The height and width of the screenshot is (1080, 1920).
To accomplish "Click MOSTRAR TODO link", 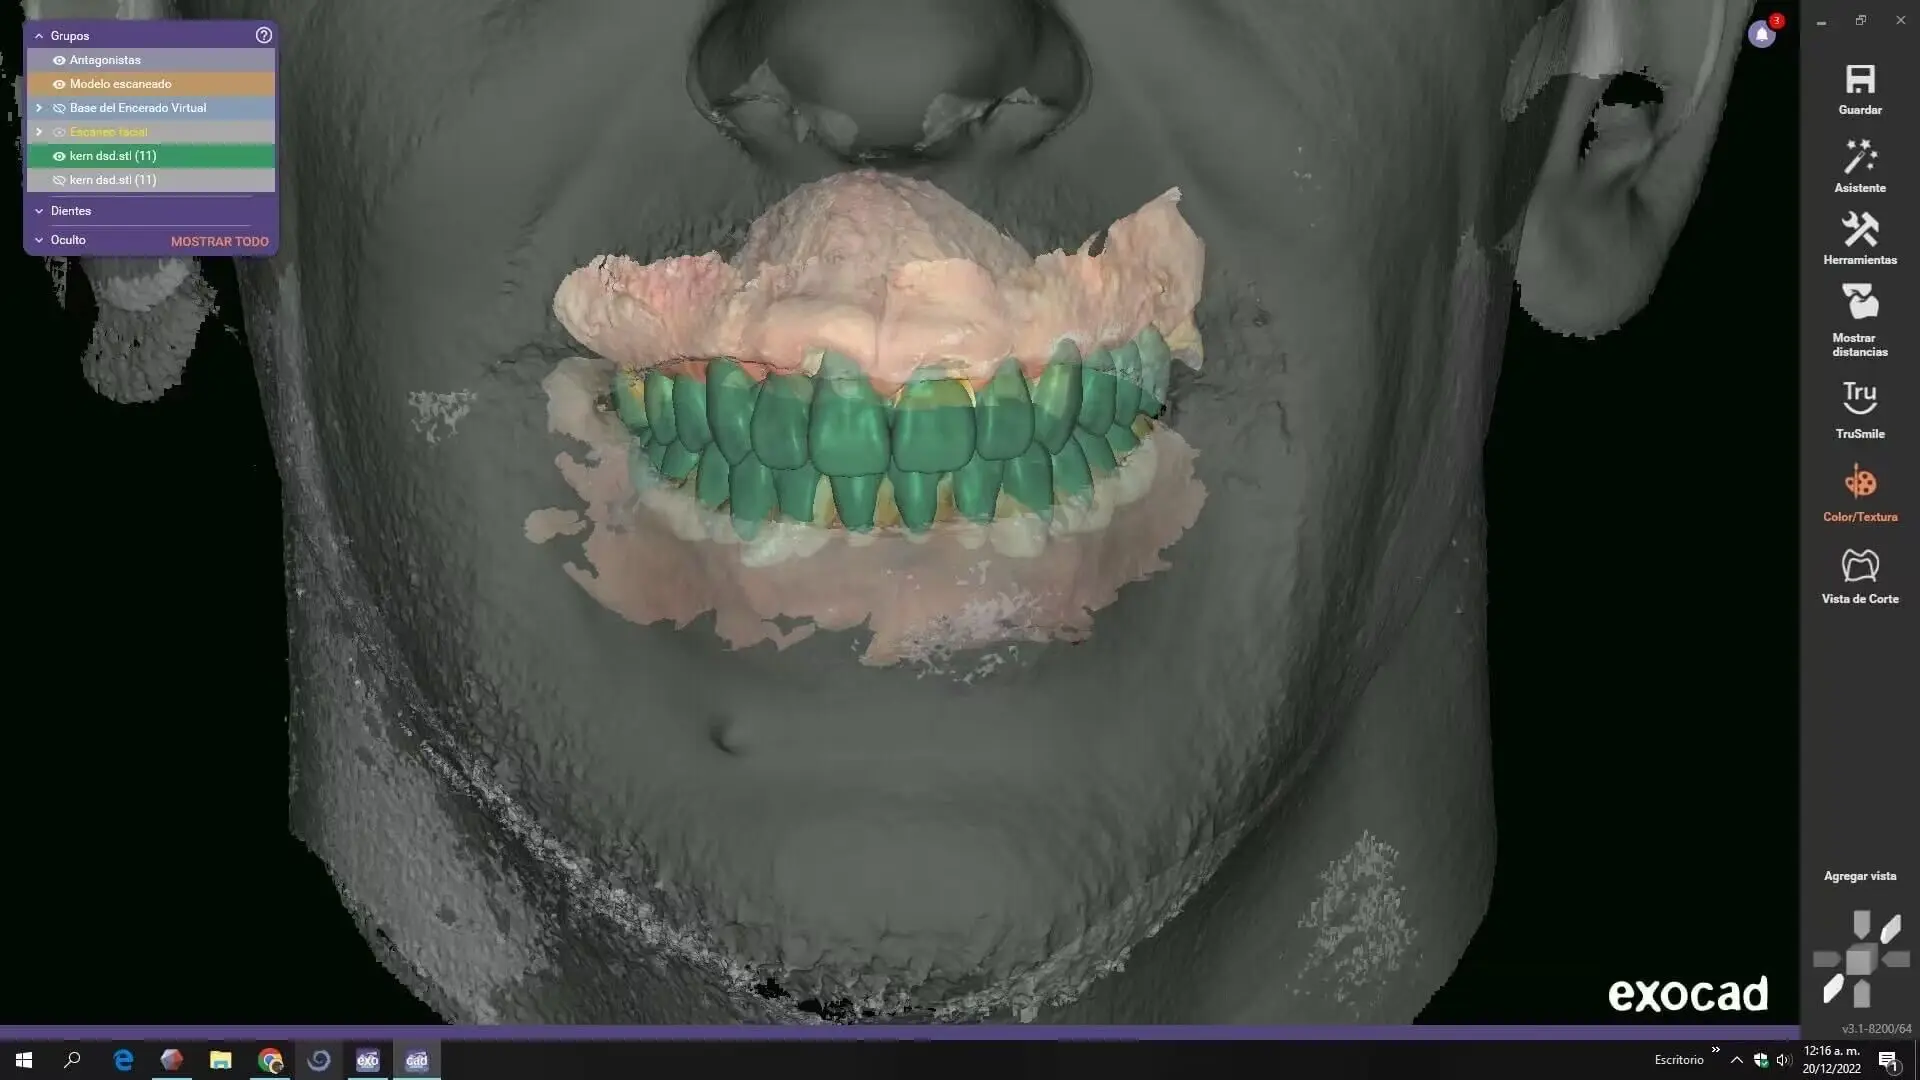I will pyautogui.click(x=219, y=241).
